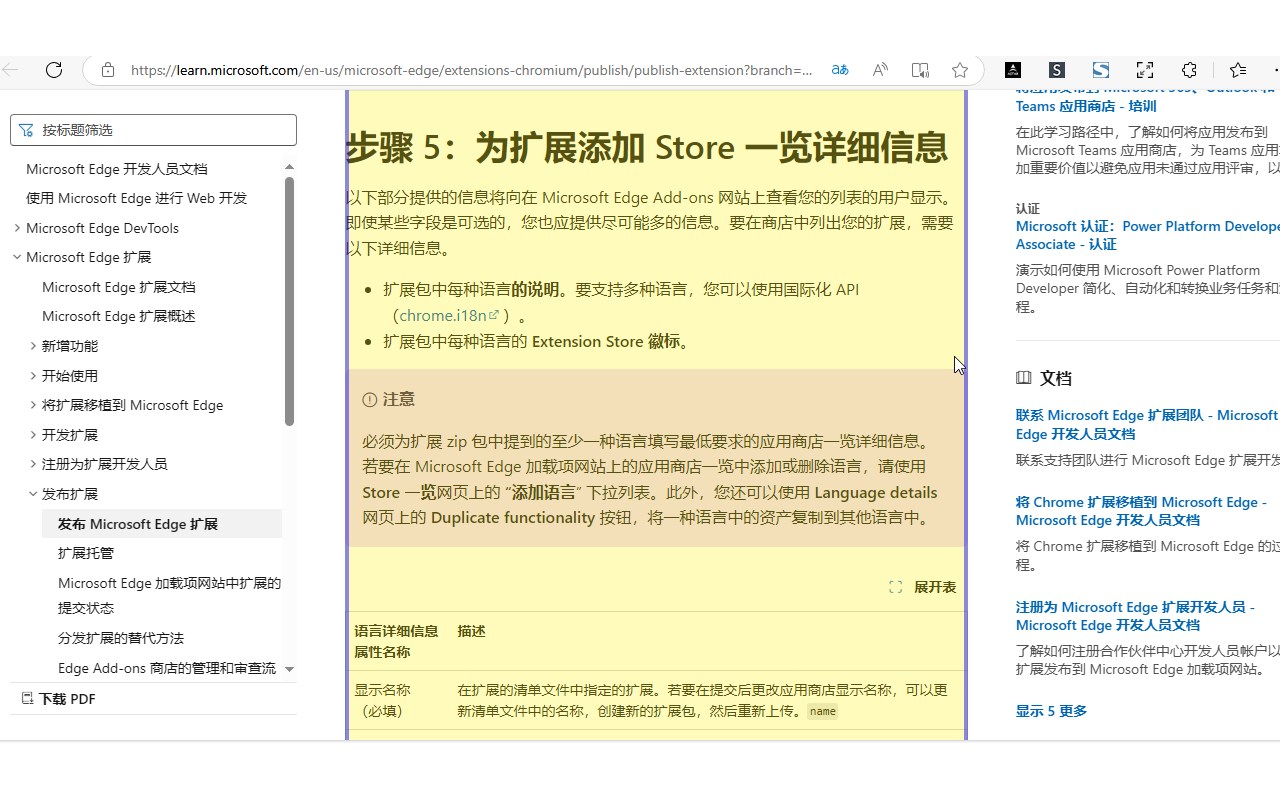Start Read aloud from the address bar

[x=880, y=70]
